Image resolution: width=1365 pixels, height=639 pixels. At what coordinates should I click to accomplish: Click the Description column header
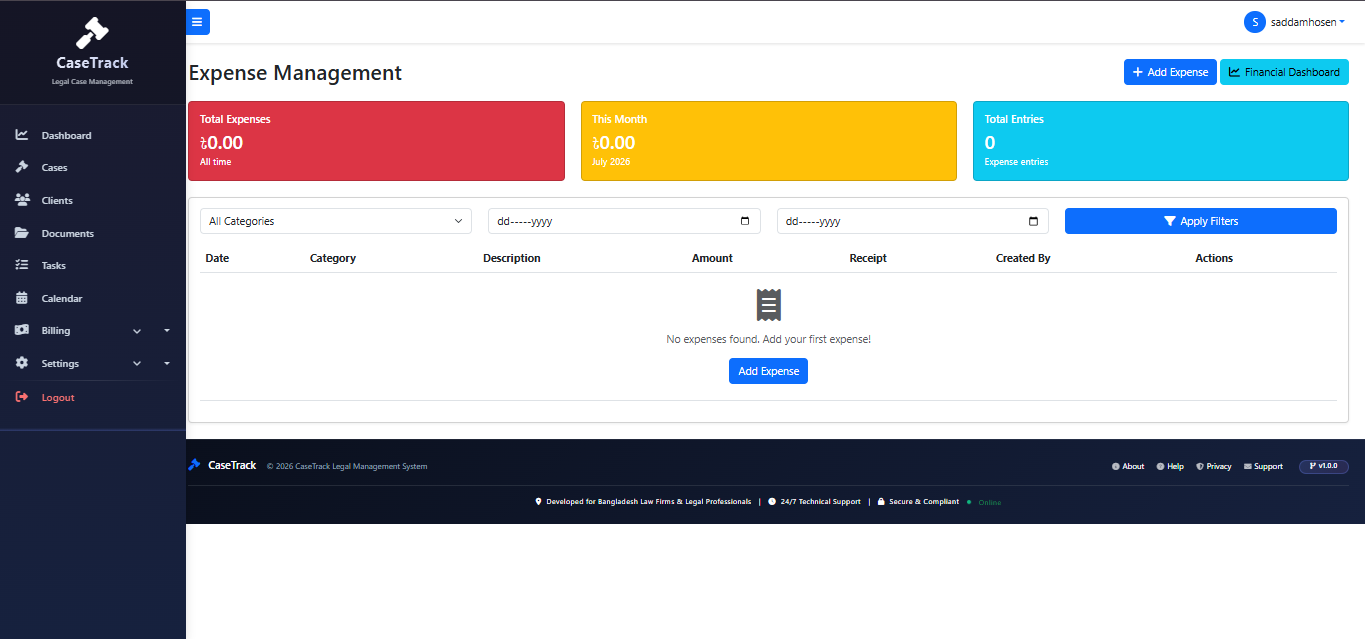point(512,258)
